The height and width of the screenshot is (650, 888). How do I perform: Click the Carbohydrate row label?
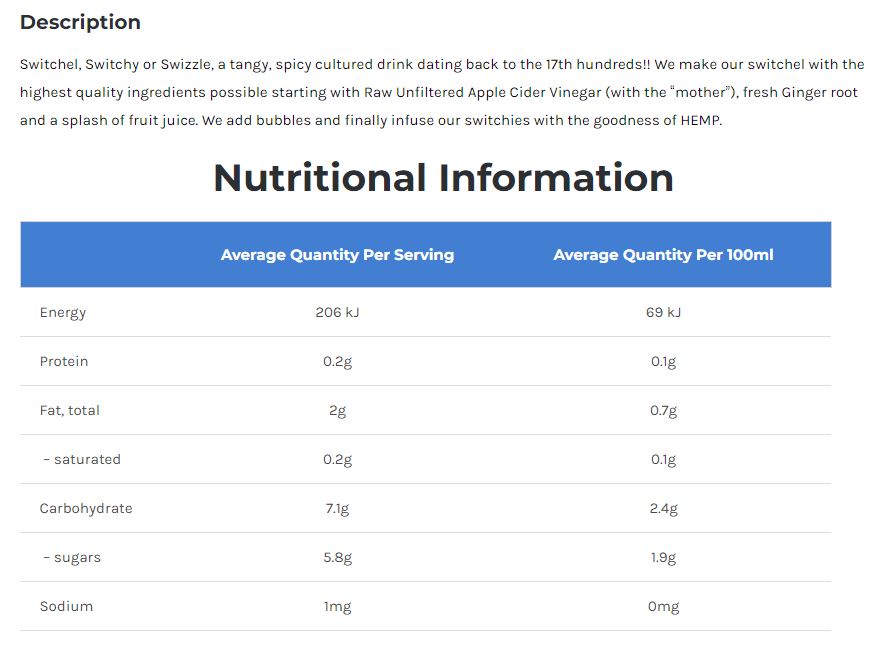coord(86,509)
